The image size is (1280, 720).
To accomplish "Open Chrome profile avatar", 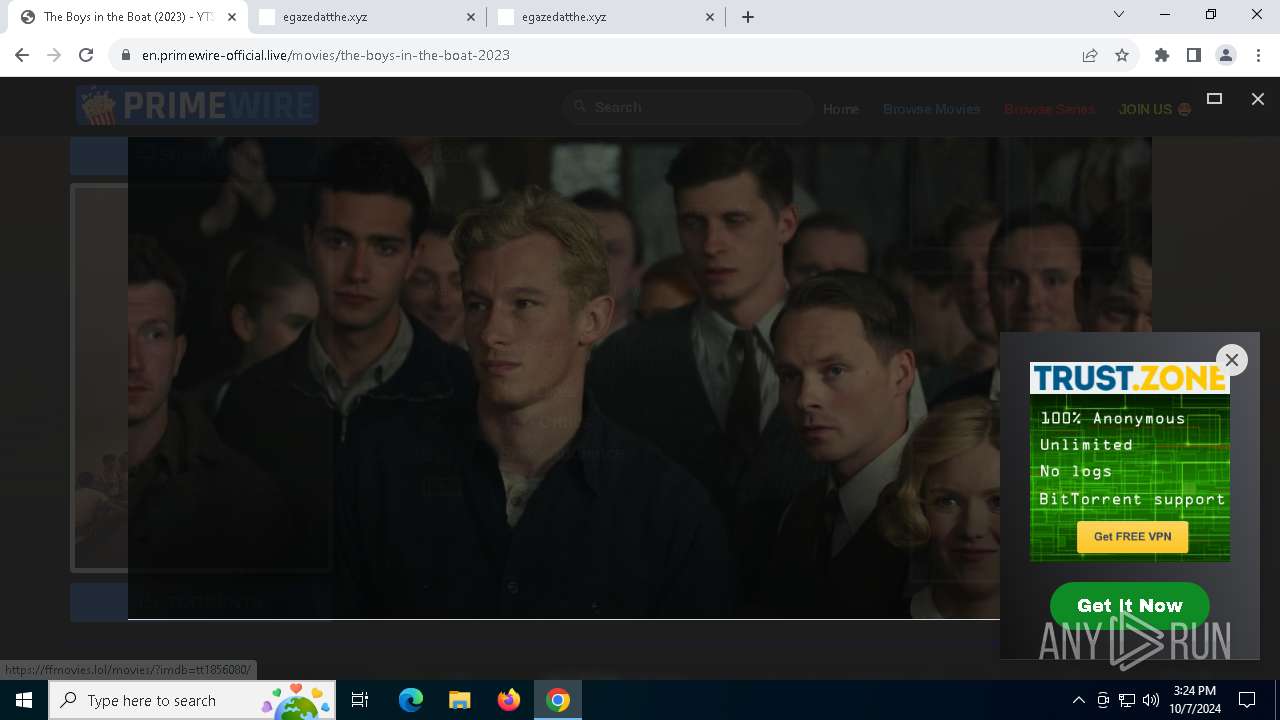I will (x=1226, y=55).
